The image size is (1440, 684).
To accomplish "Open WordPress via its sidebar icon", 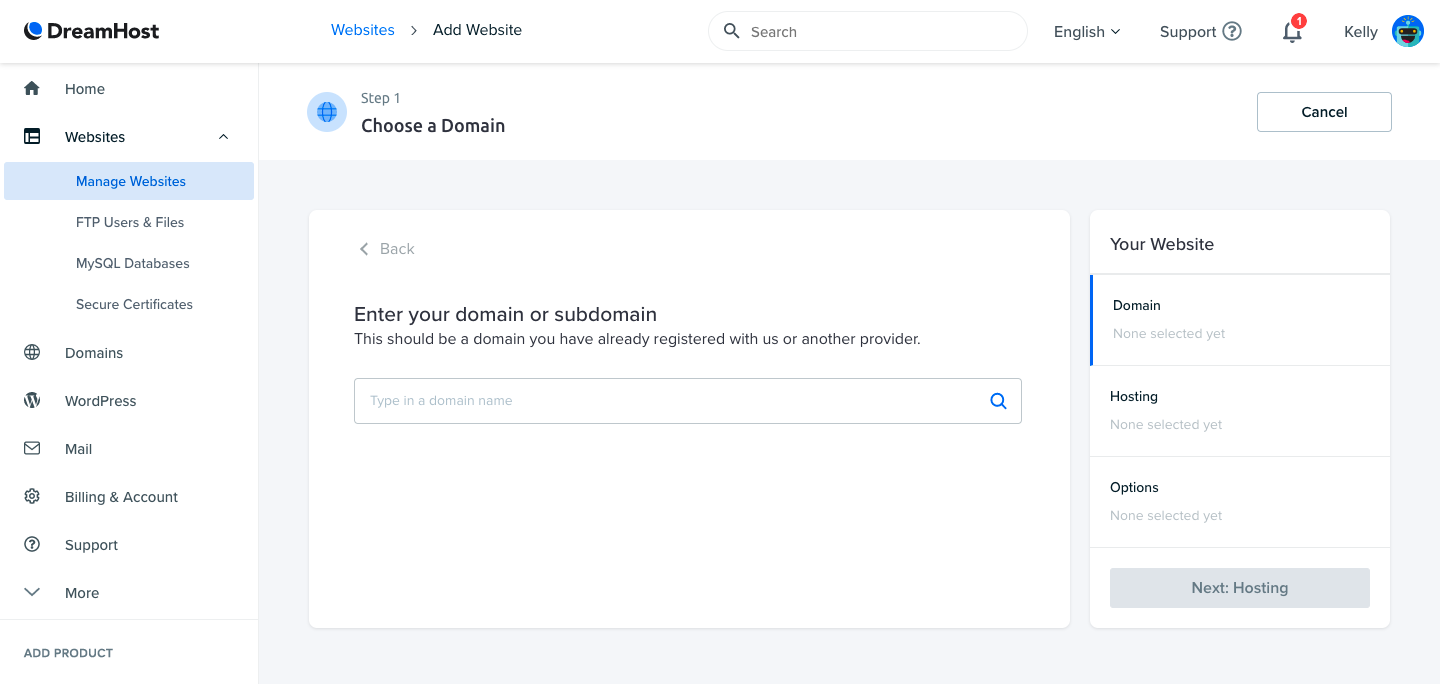I will 32,401.
